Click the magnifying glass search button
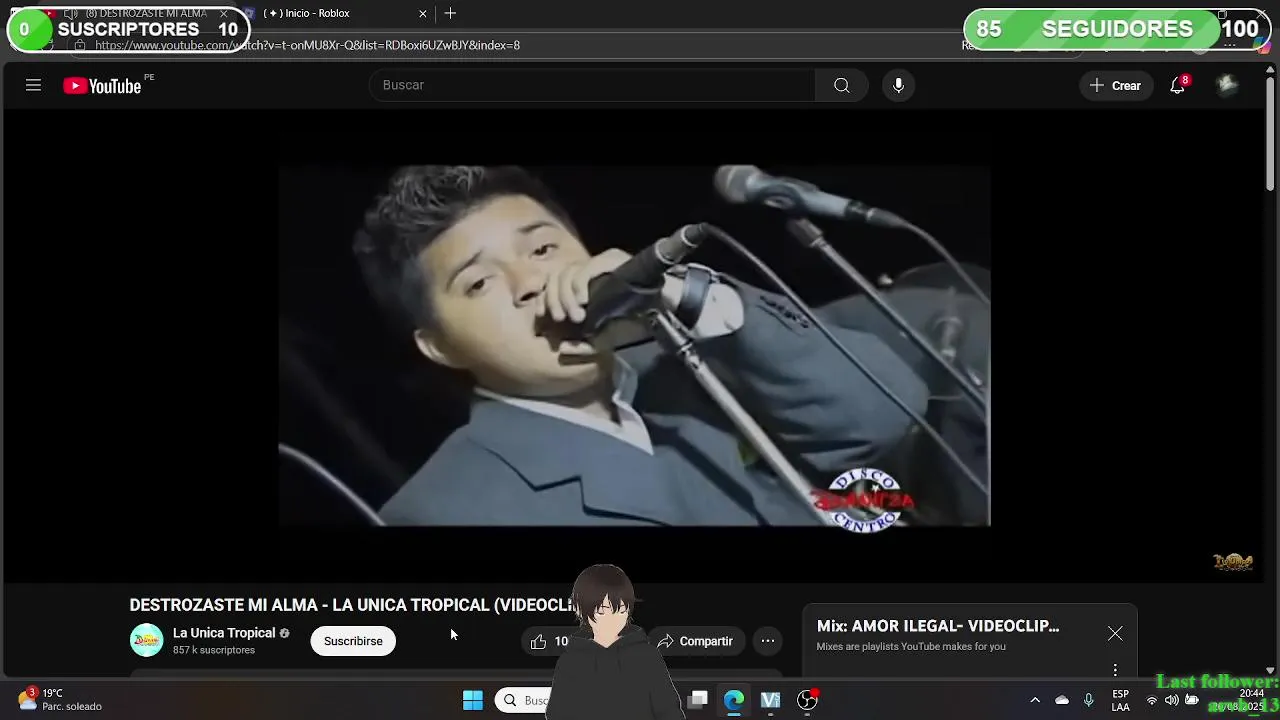The image size is (1280, 720). (x=842, y=85)
